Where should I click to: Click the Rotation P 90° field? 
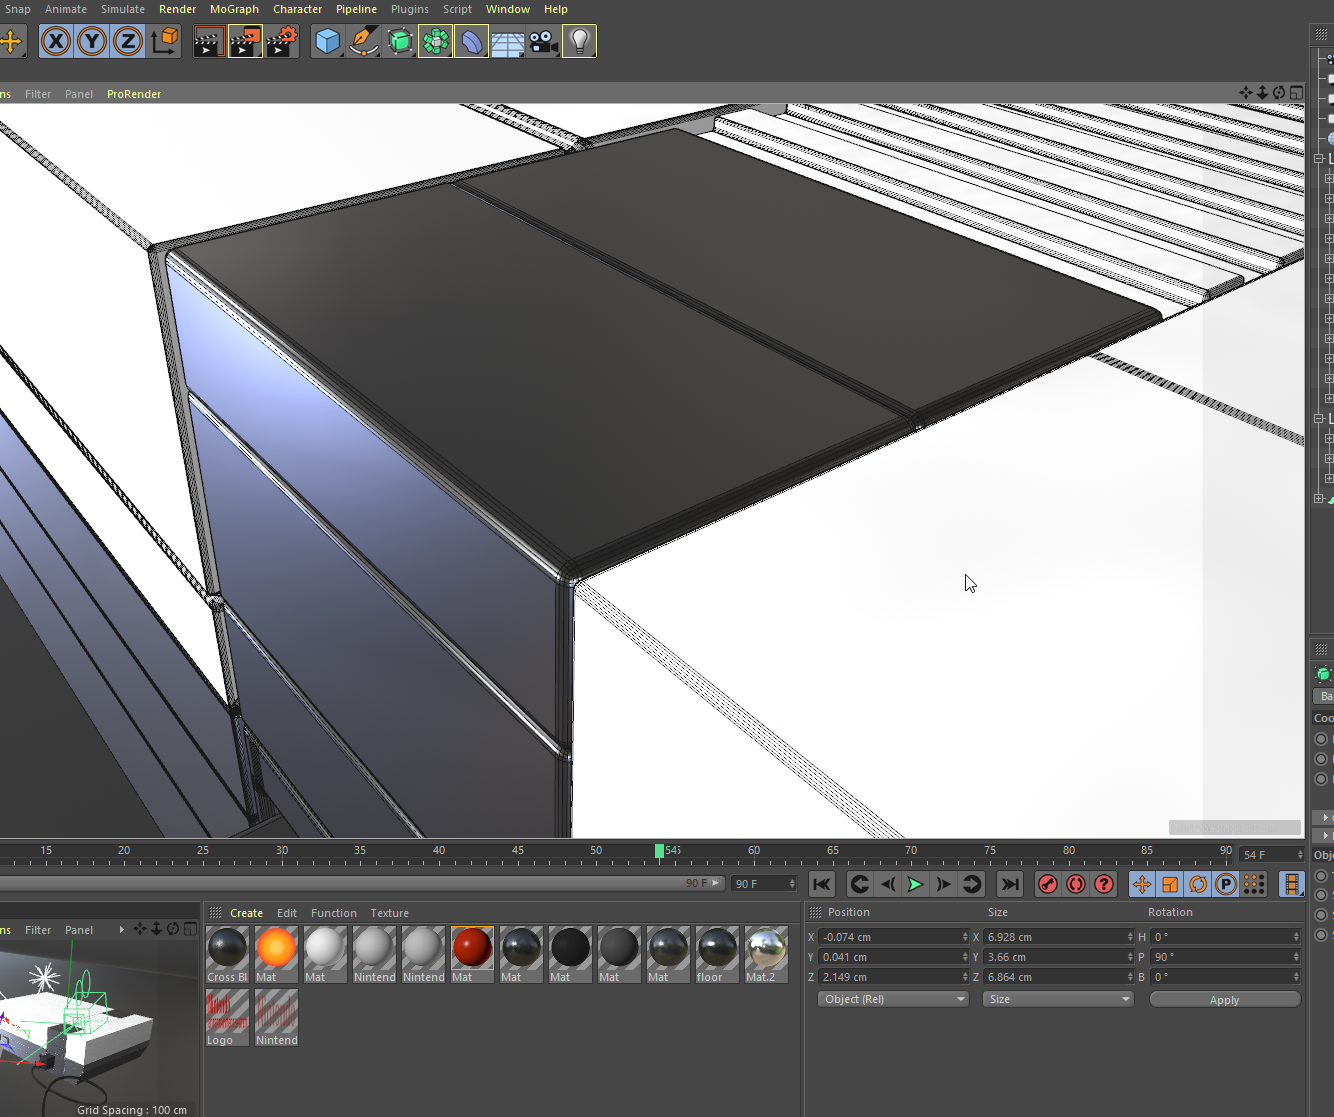(x=1225, y=957)
